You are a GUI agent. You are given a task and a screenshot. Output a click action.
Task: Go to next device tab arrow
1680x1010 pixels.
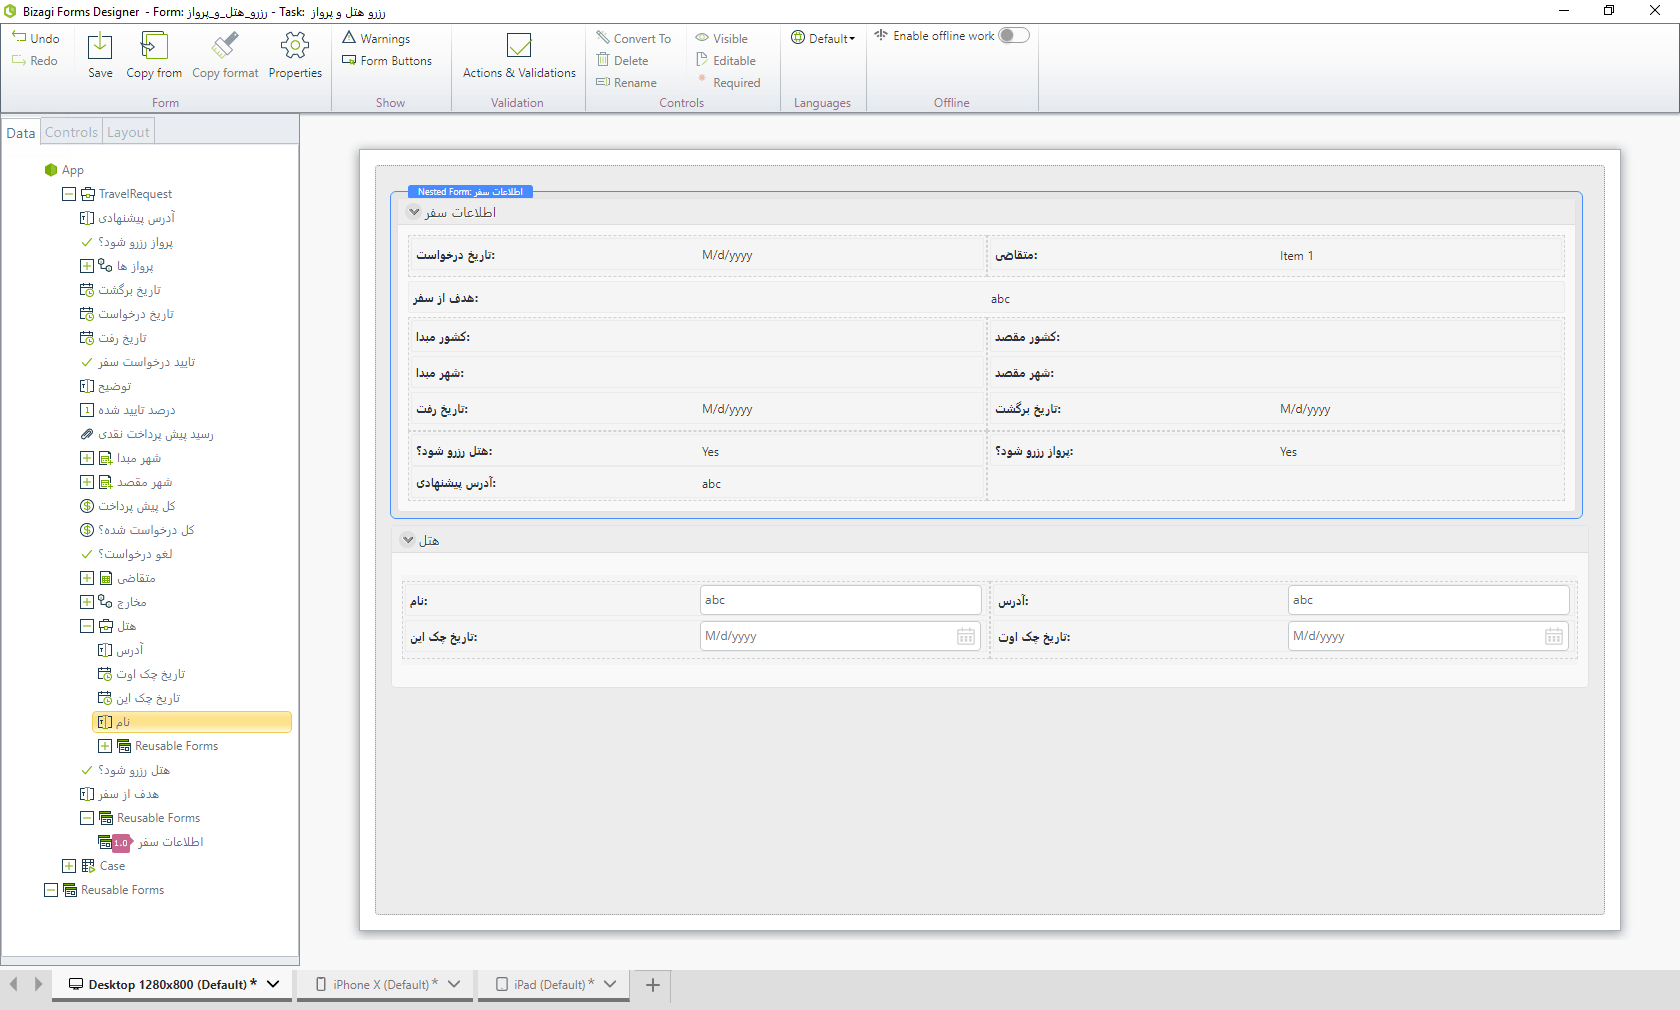click(38, 985)
